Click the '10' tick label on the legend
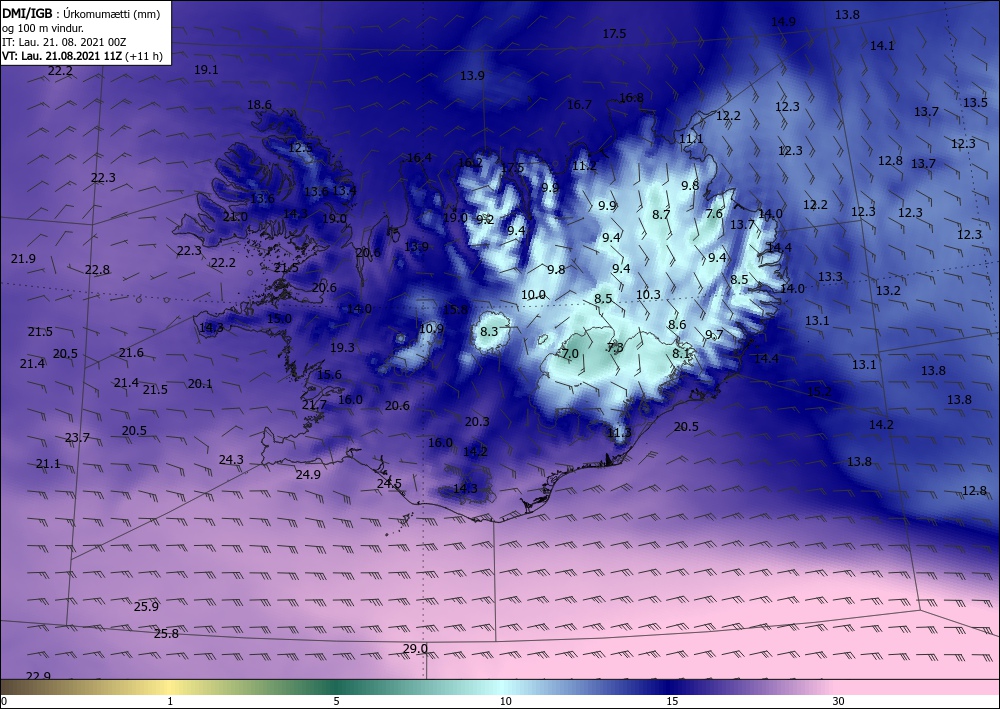The width and height of the screenshot is (1000, 709). point(506,702)
